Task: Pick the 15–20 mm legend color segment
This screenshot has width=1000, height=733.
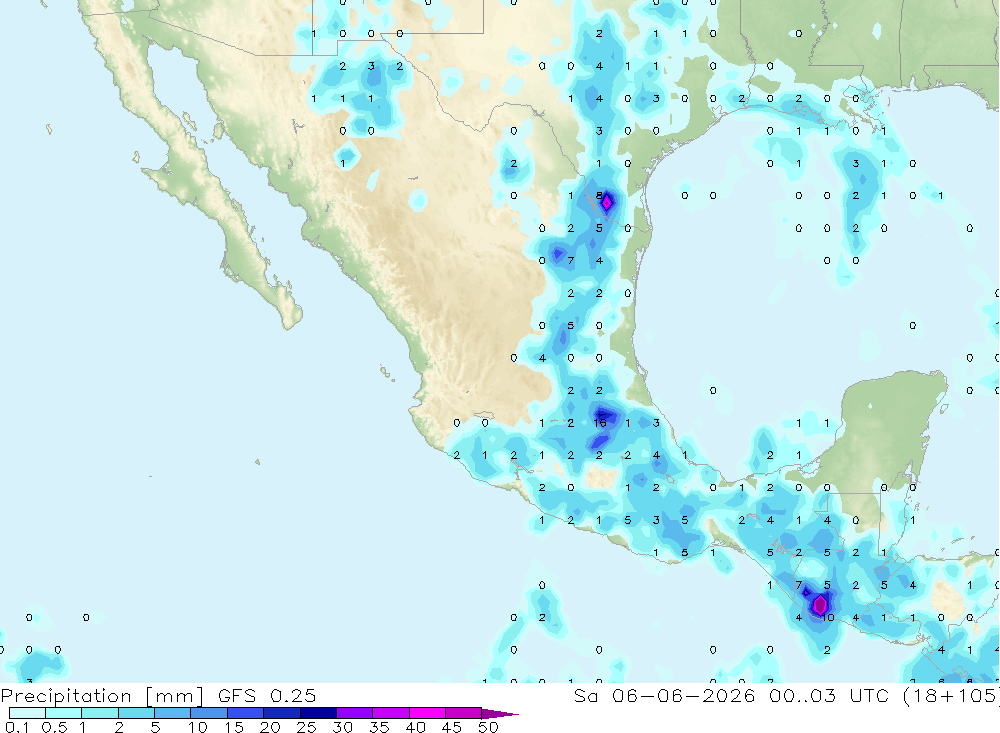Action: click(246, 713)
